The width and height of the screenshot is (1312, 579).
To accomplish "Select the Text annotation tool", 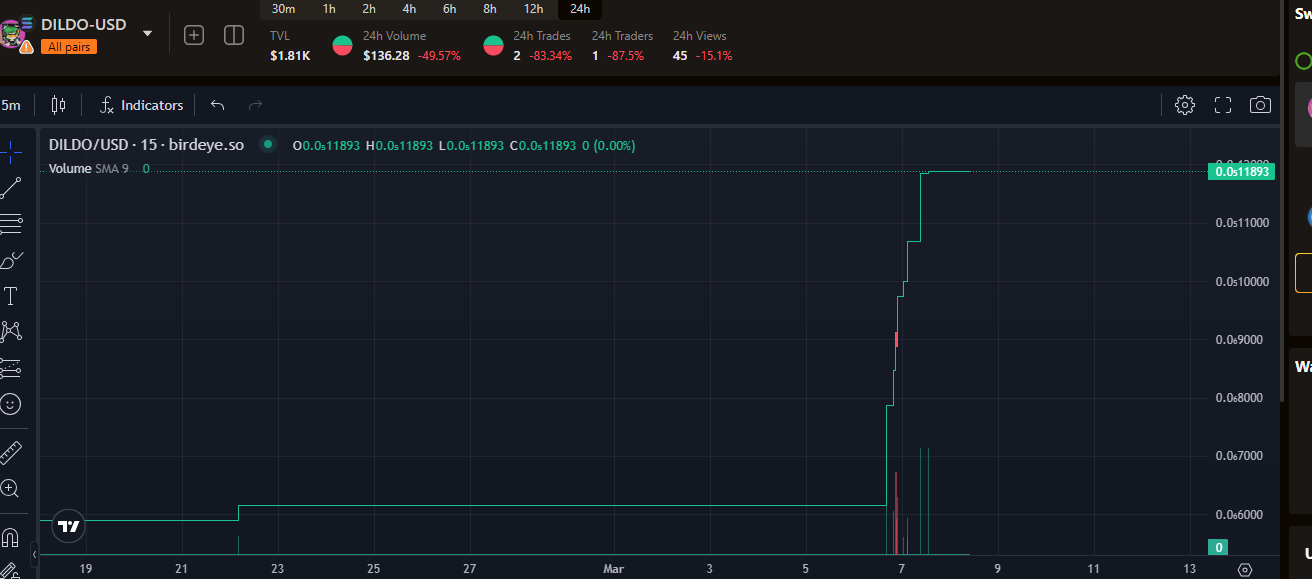I will click(10, 296).
